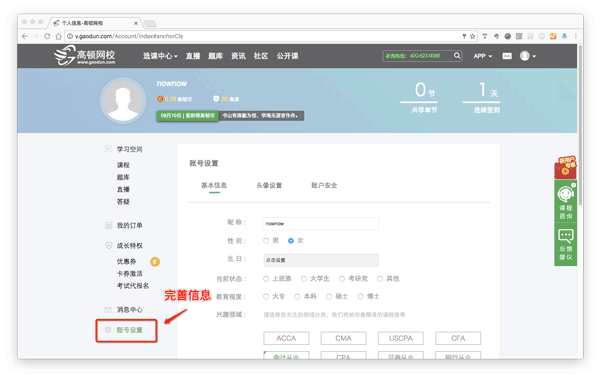The height and width of the screenshot is (379, 600).
Task: Click the browser forward arrow
Action: (36, 36)
